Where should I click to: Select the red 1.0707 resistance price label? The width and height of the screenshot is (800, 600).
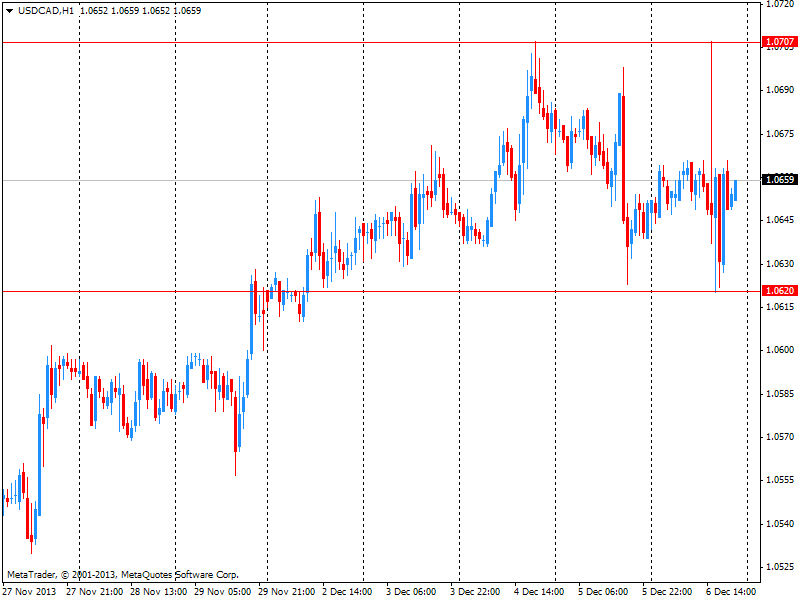coord(780,42)
